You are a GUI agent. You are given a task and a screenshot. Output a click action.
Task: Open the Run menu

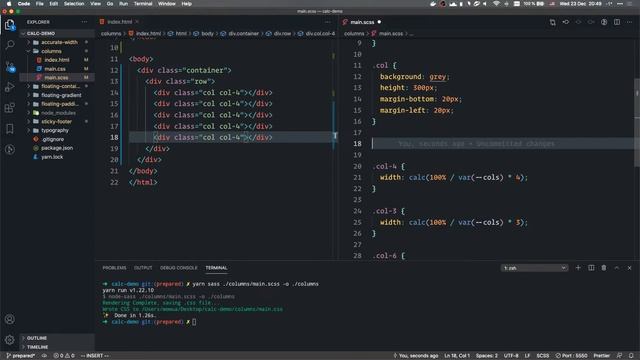(123, 4)
